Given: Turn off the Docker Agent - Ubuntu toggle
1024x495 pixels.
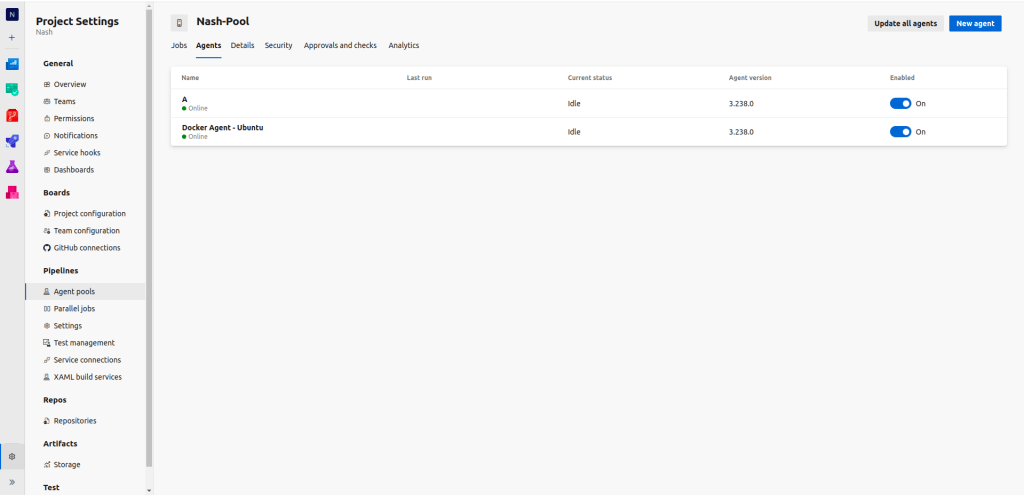Looking at the screenshot, I should (x=900, y=131).
